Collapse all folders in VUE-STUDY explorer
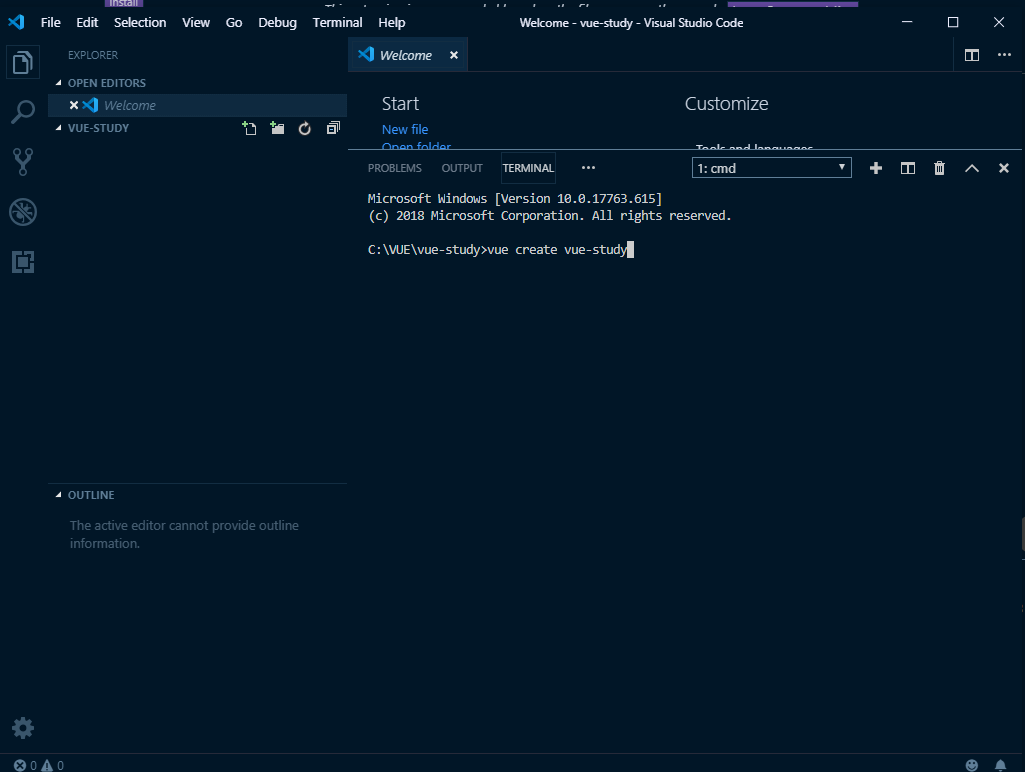This screenshot has width=1025, height=772. pyautogui.click(x=333, y=128)
